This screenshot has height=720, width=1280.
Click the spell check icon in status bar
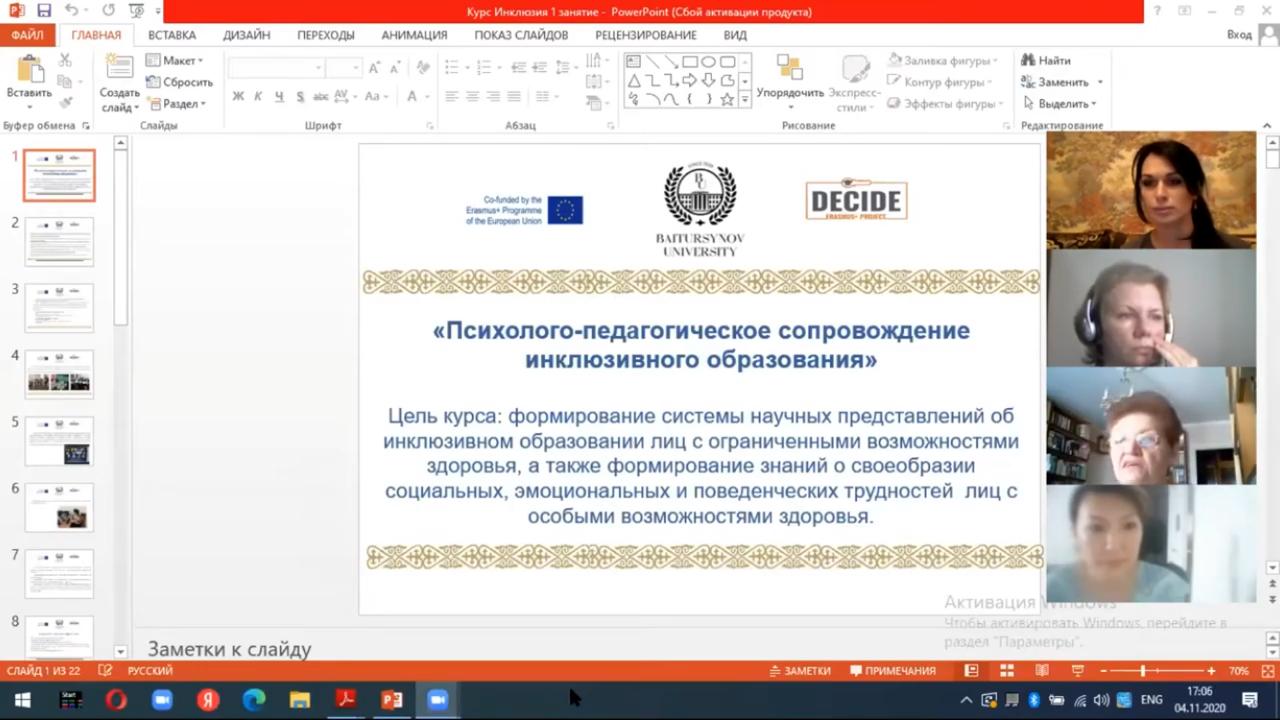105,671
